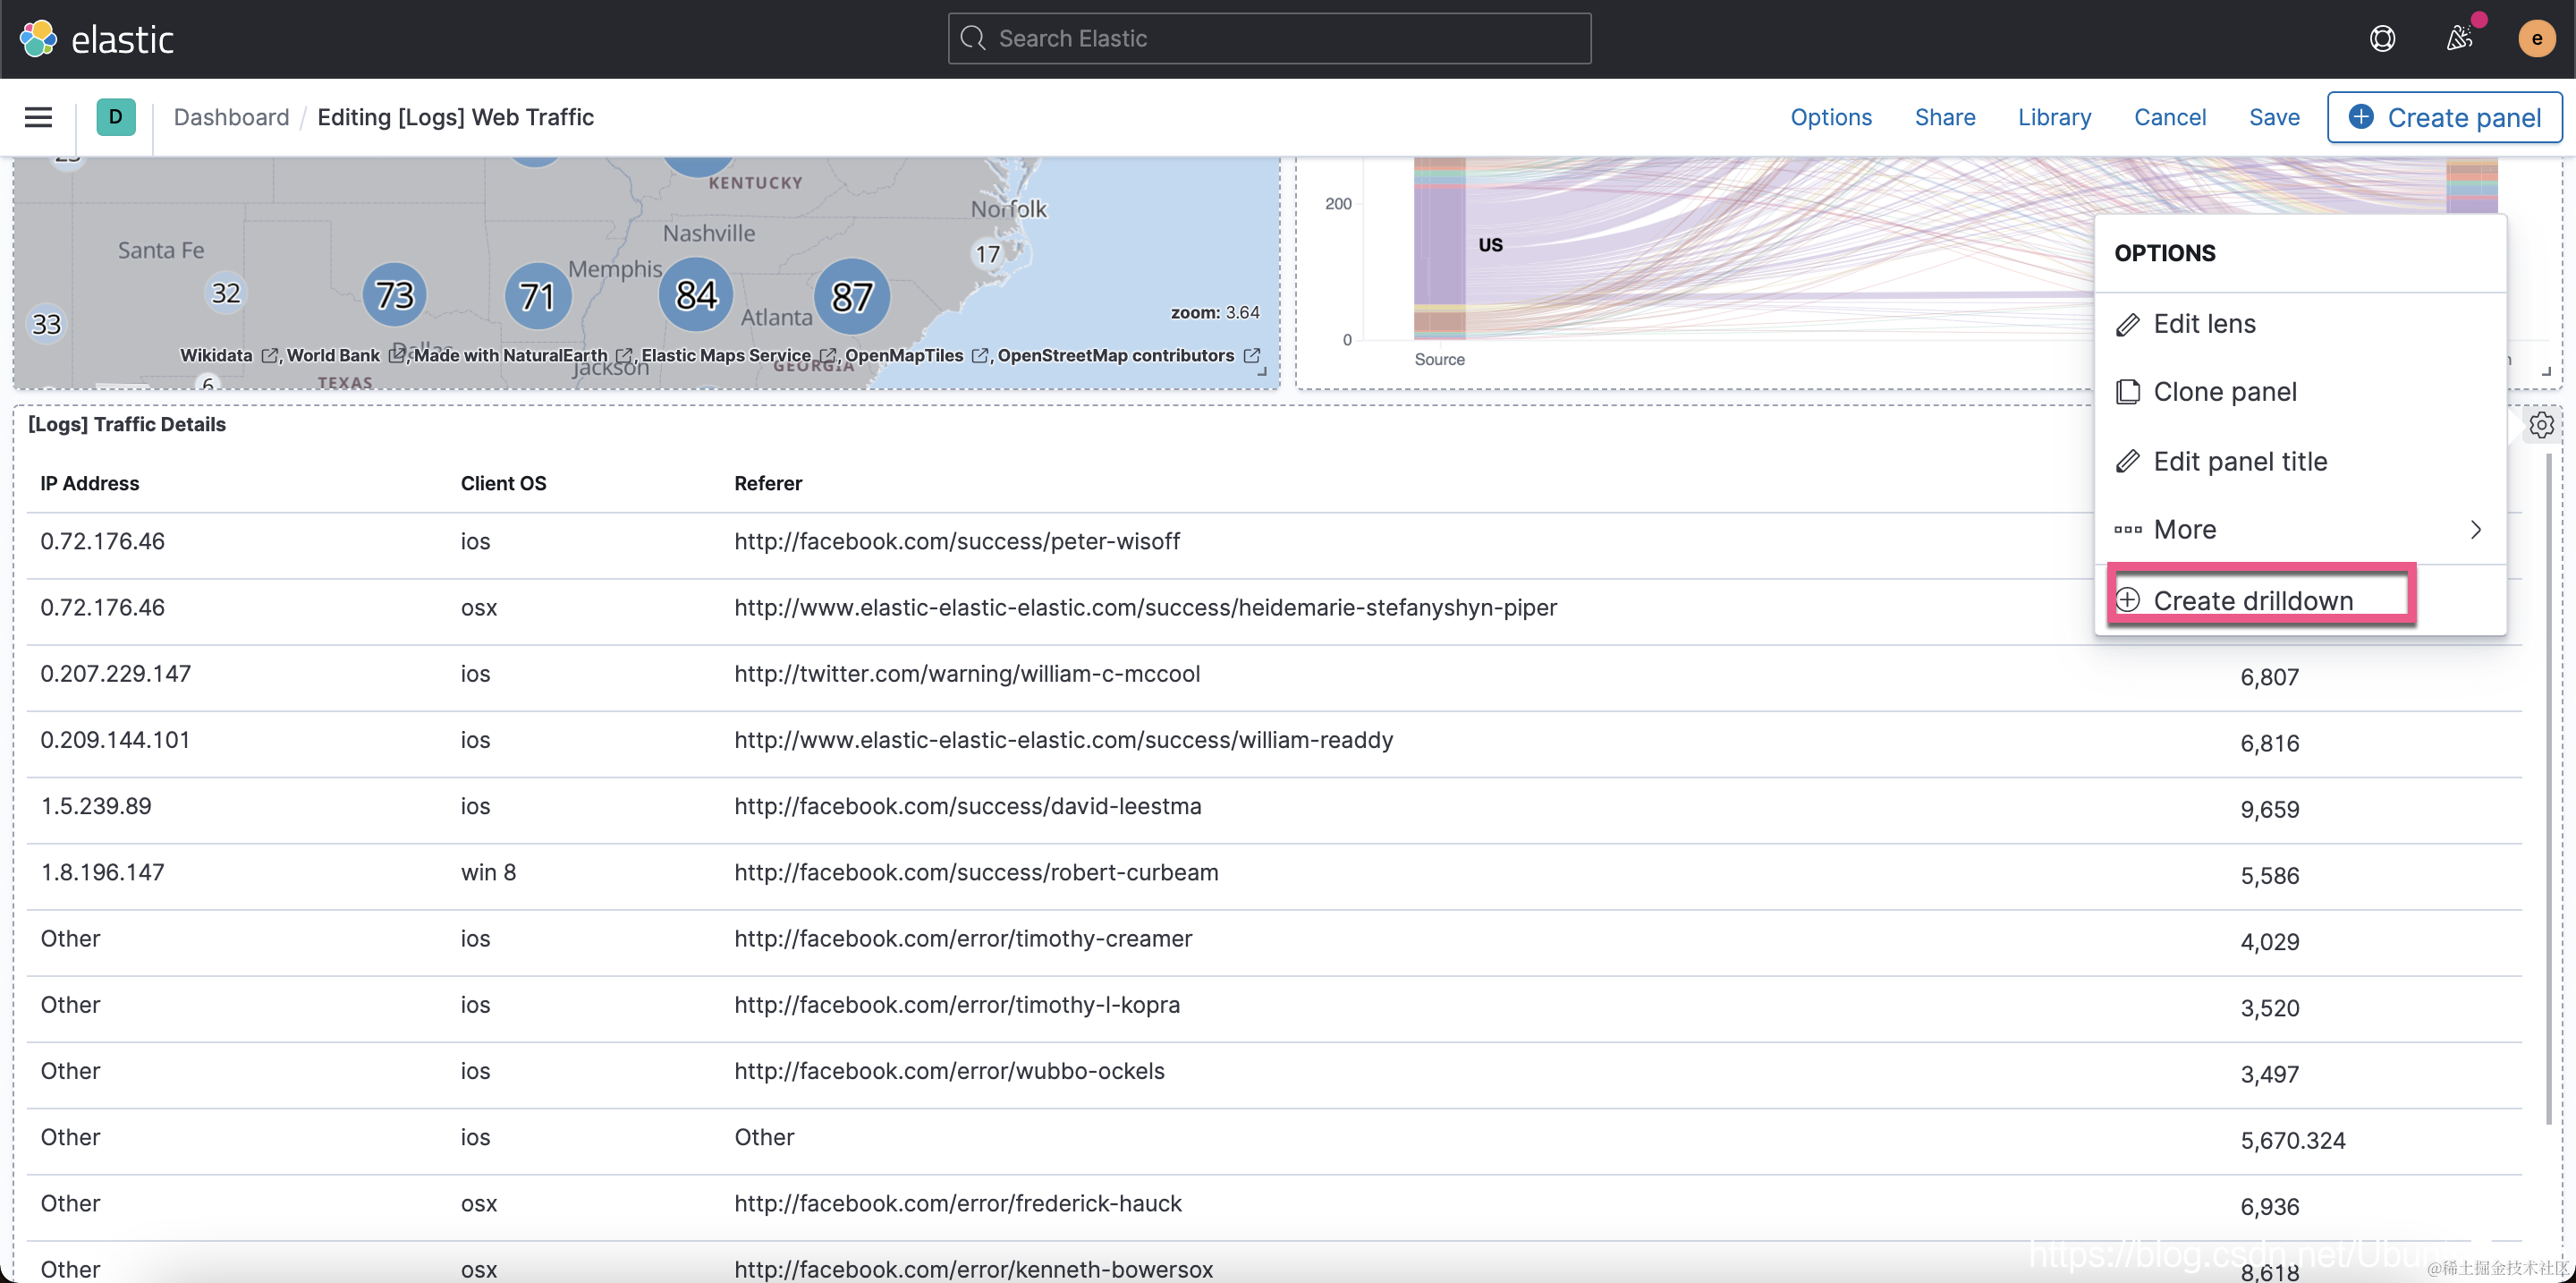Select Edit lens menu option
This screenshot has height=1283, width=2576.
(x=2204, y=324)
